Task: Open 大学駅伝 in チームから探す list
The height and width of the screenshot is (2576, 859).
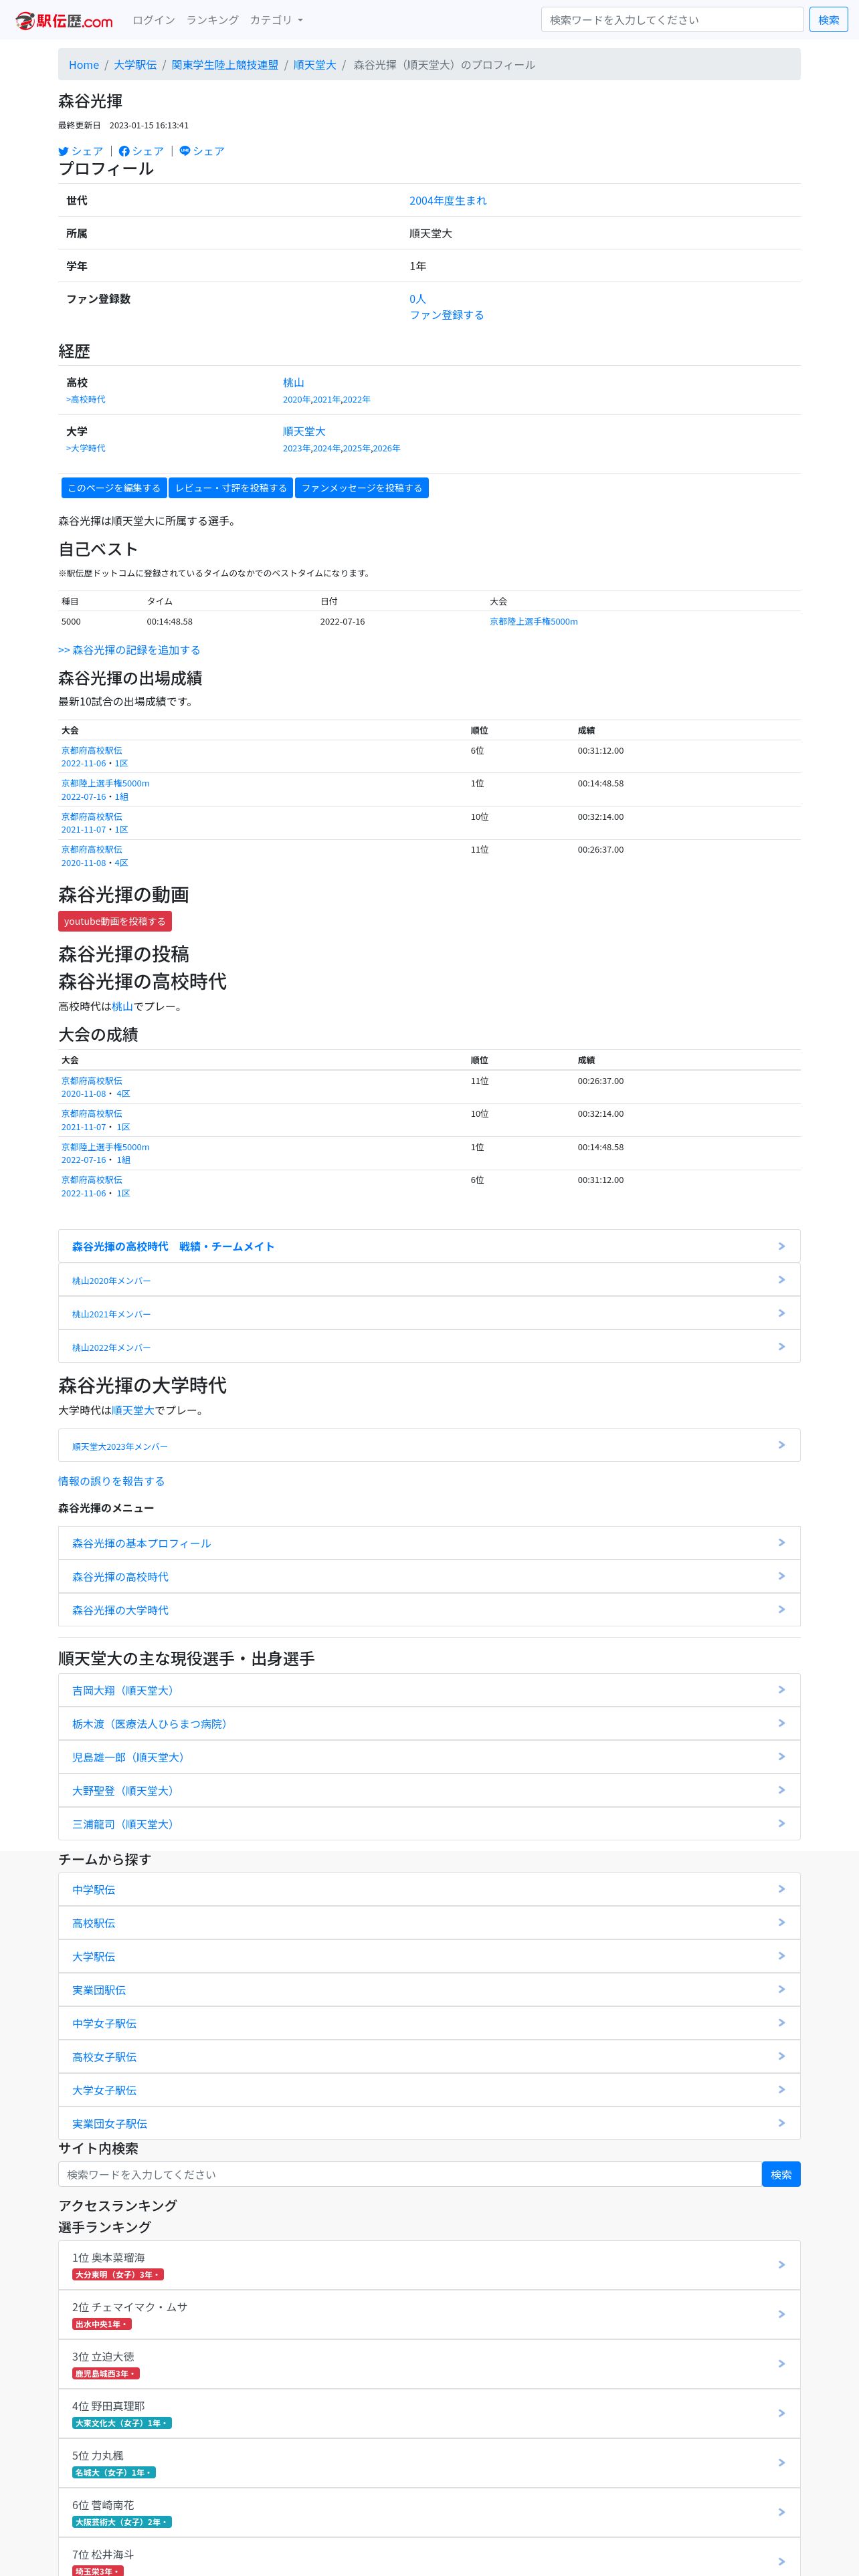Action: (429, 1956)
